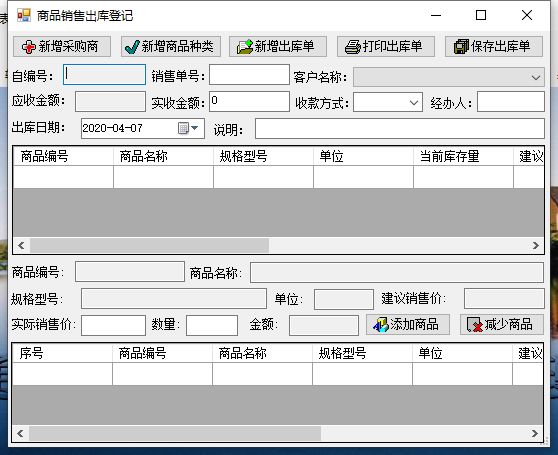Click into the 实收金额 input box
558x455 pixels.
(x=249, y=102)
